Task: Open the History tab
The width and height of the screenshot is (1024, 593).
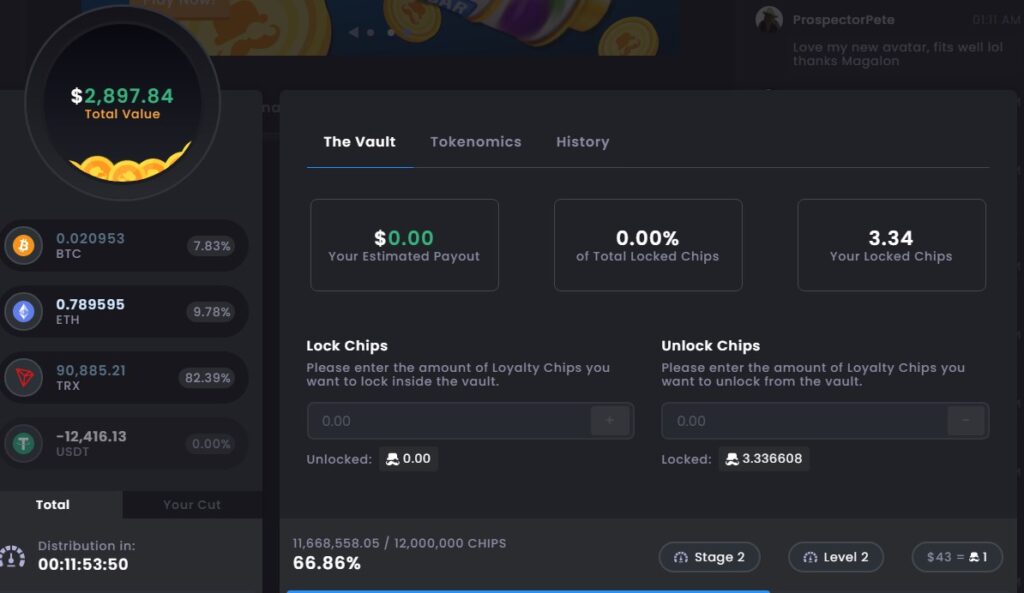Action: coord(583,142)
